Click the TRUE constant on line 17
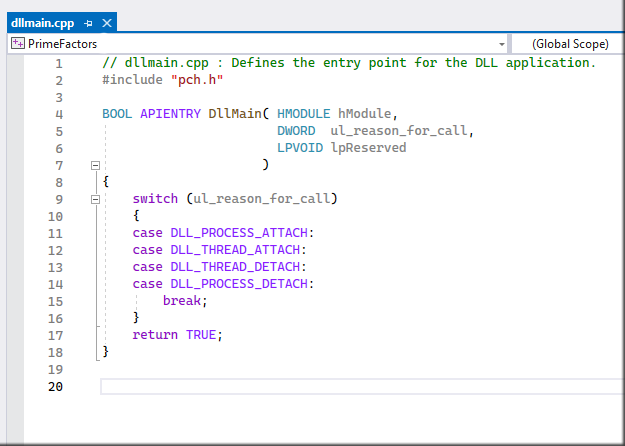This screenshot has width=625, height=446. (x=201, y=335)
